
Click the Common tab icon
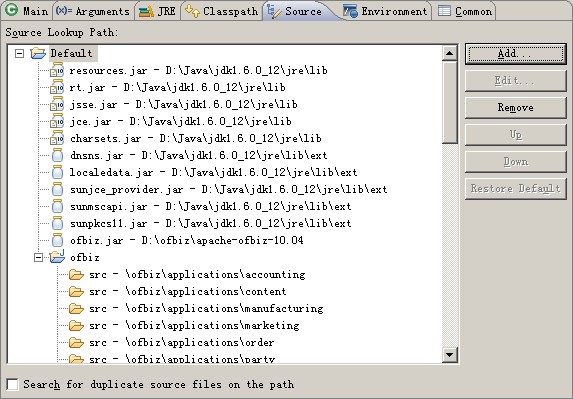point(444,11)
